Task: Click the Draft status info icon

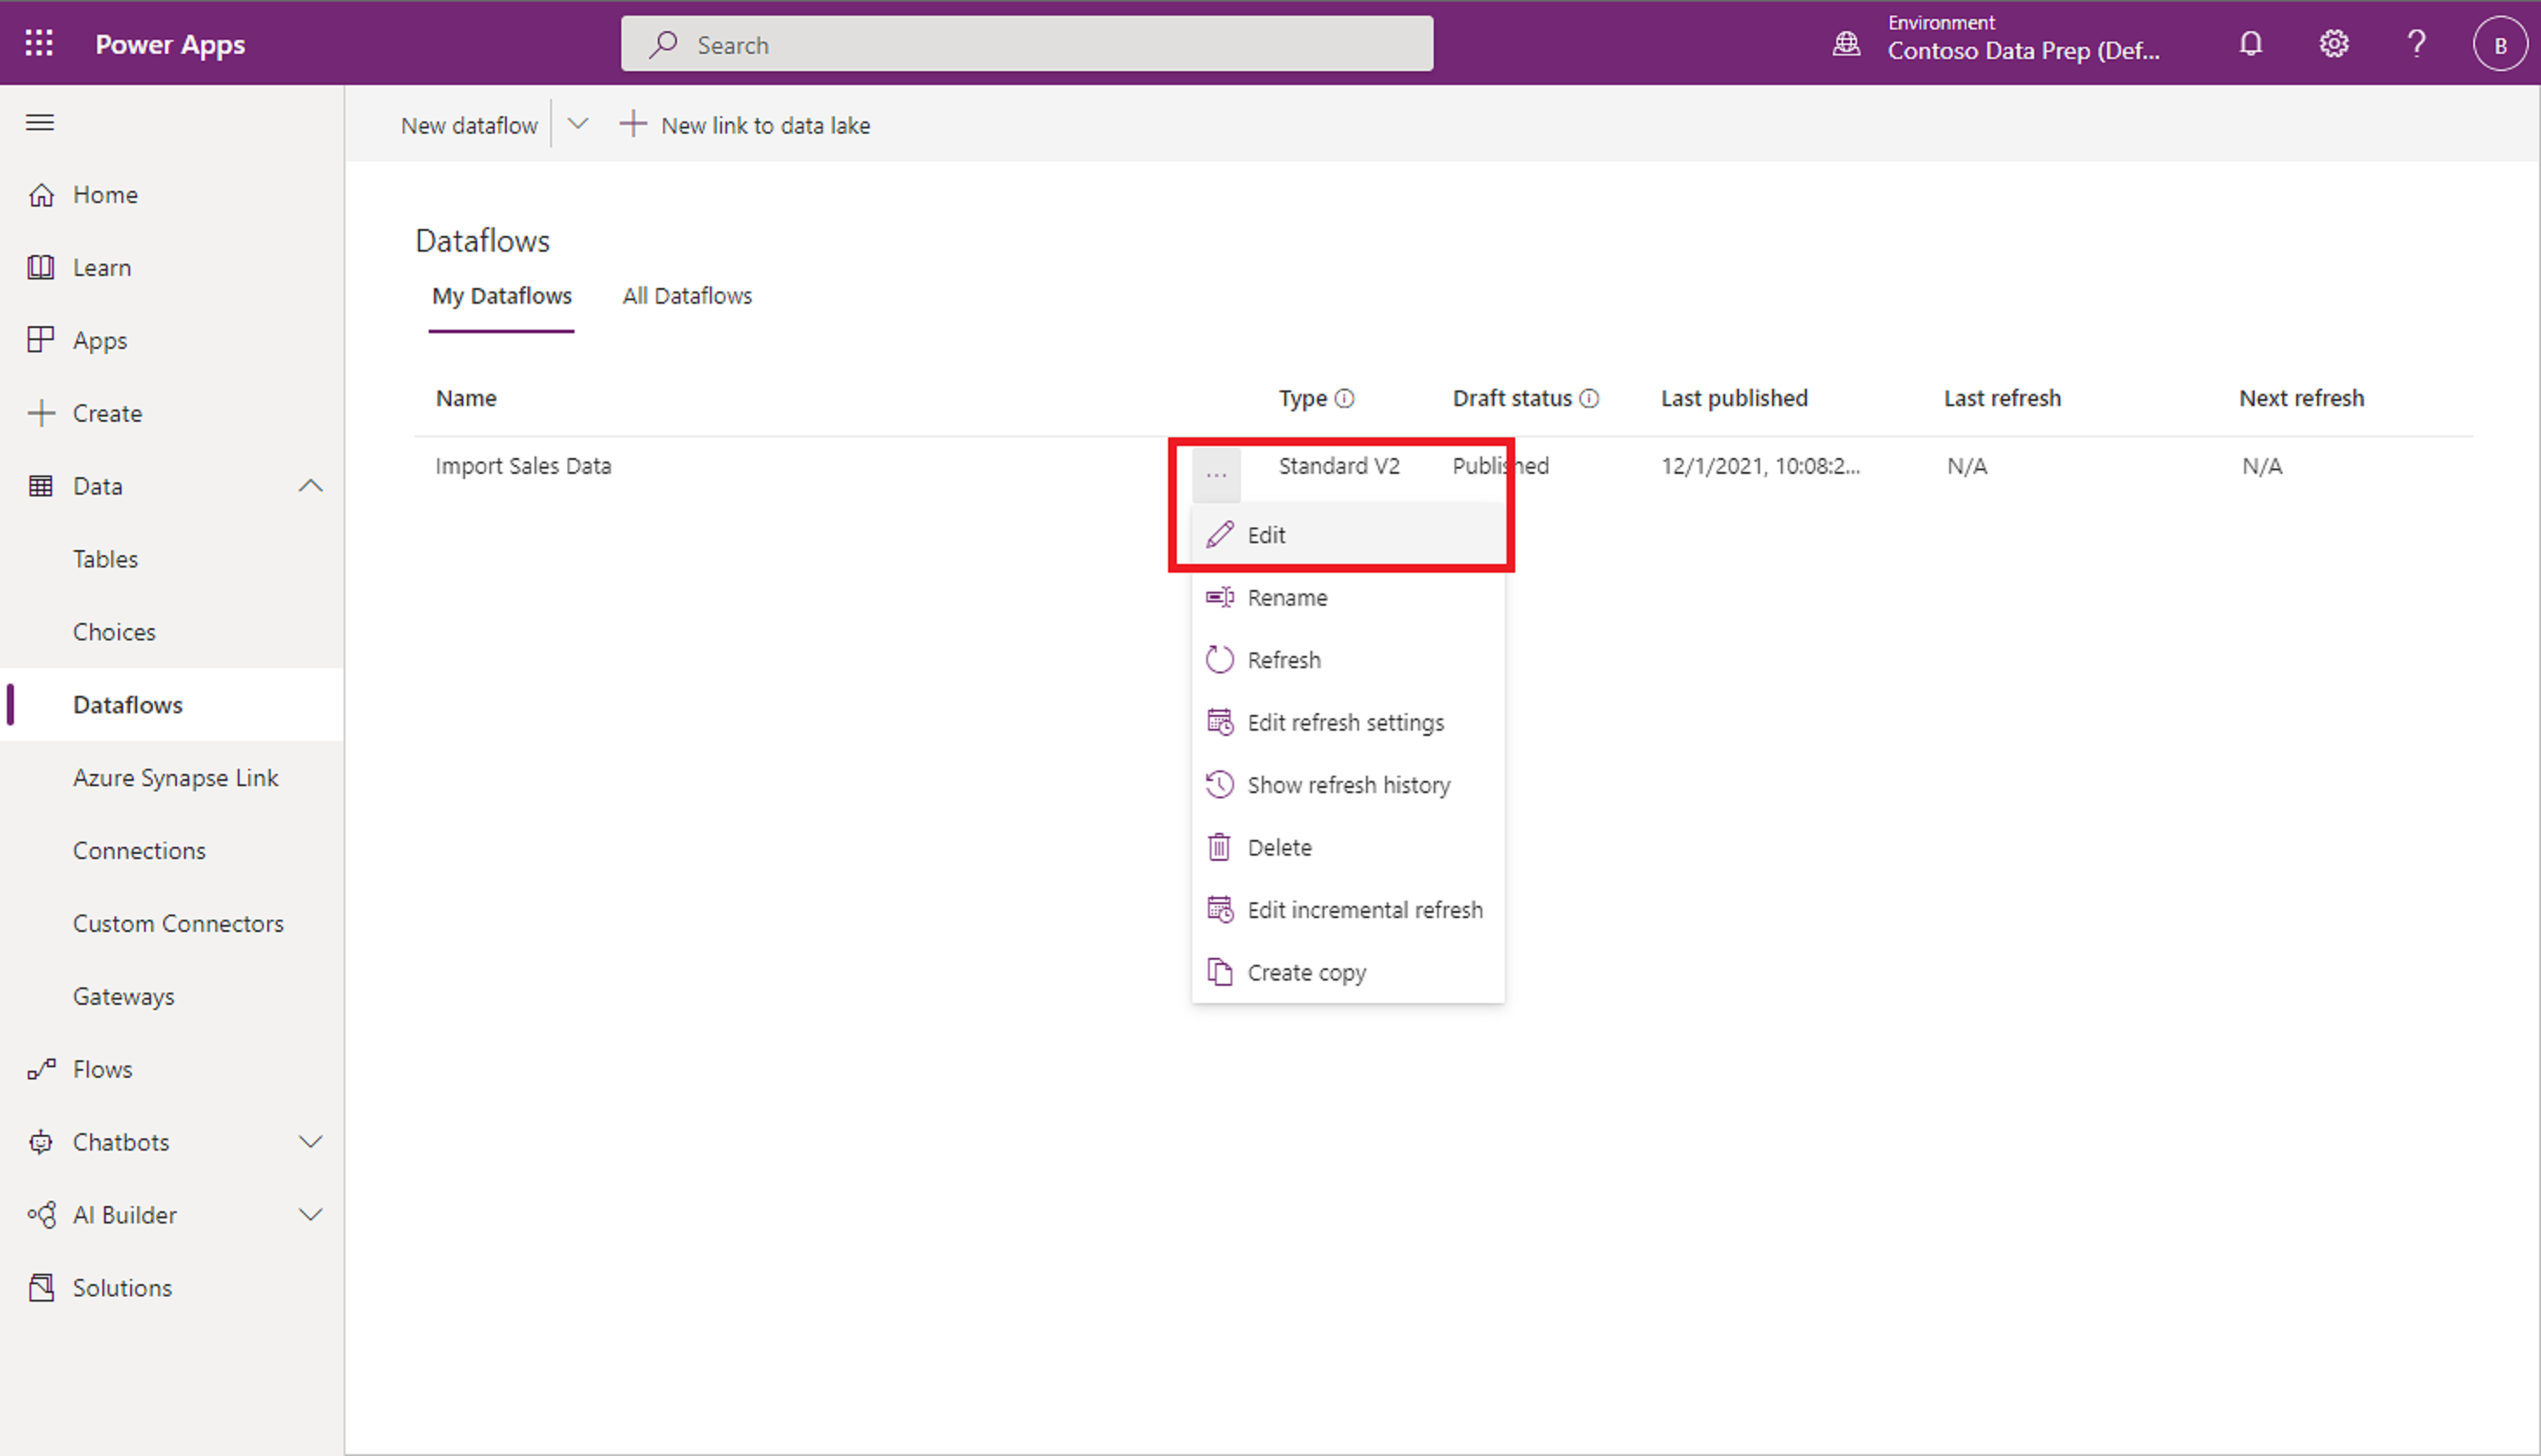Action: pos(1589,399)
